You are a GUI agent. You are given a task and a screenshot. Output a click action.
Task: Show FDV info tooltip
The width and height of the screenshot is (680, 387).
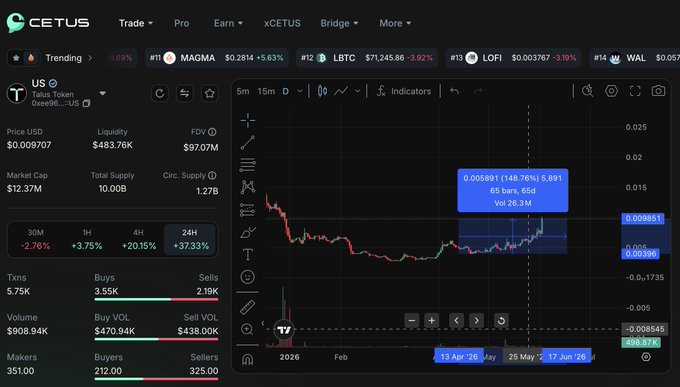point(212,132)
